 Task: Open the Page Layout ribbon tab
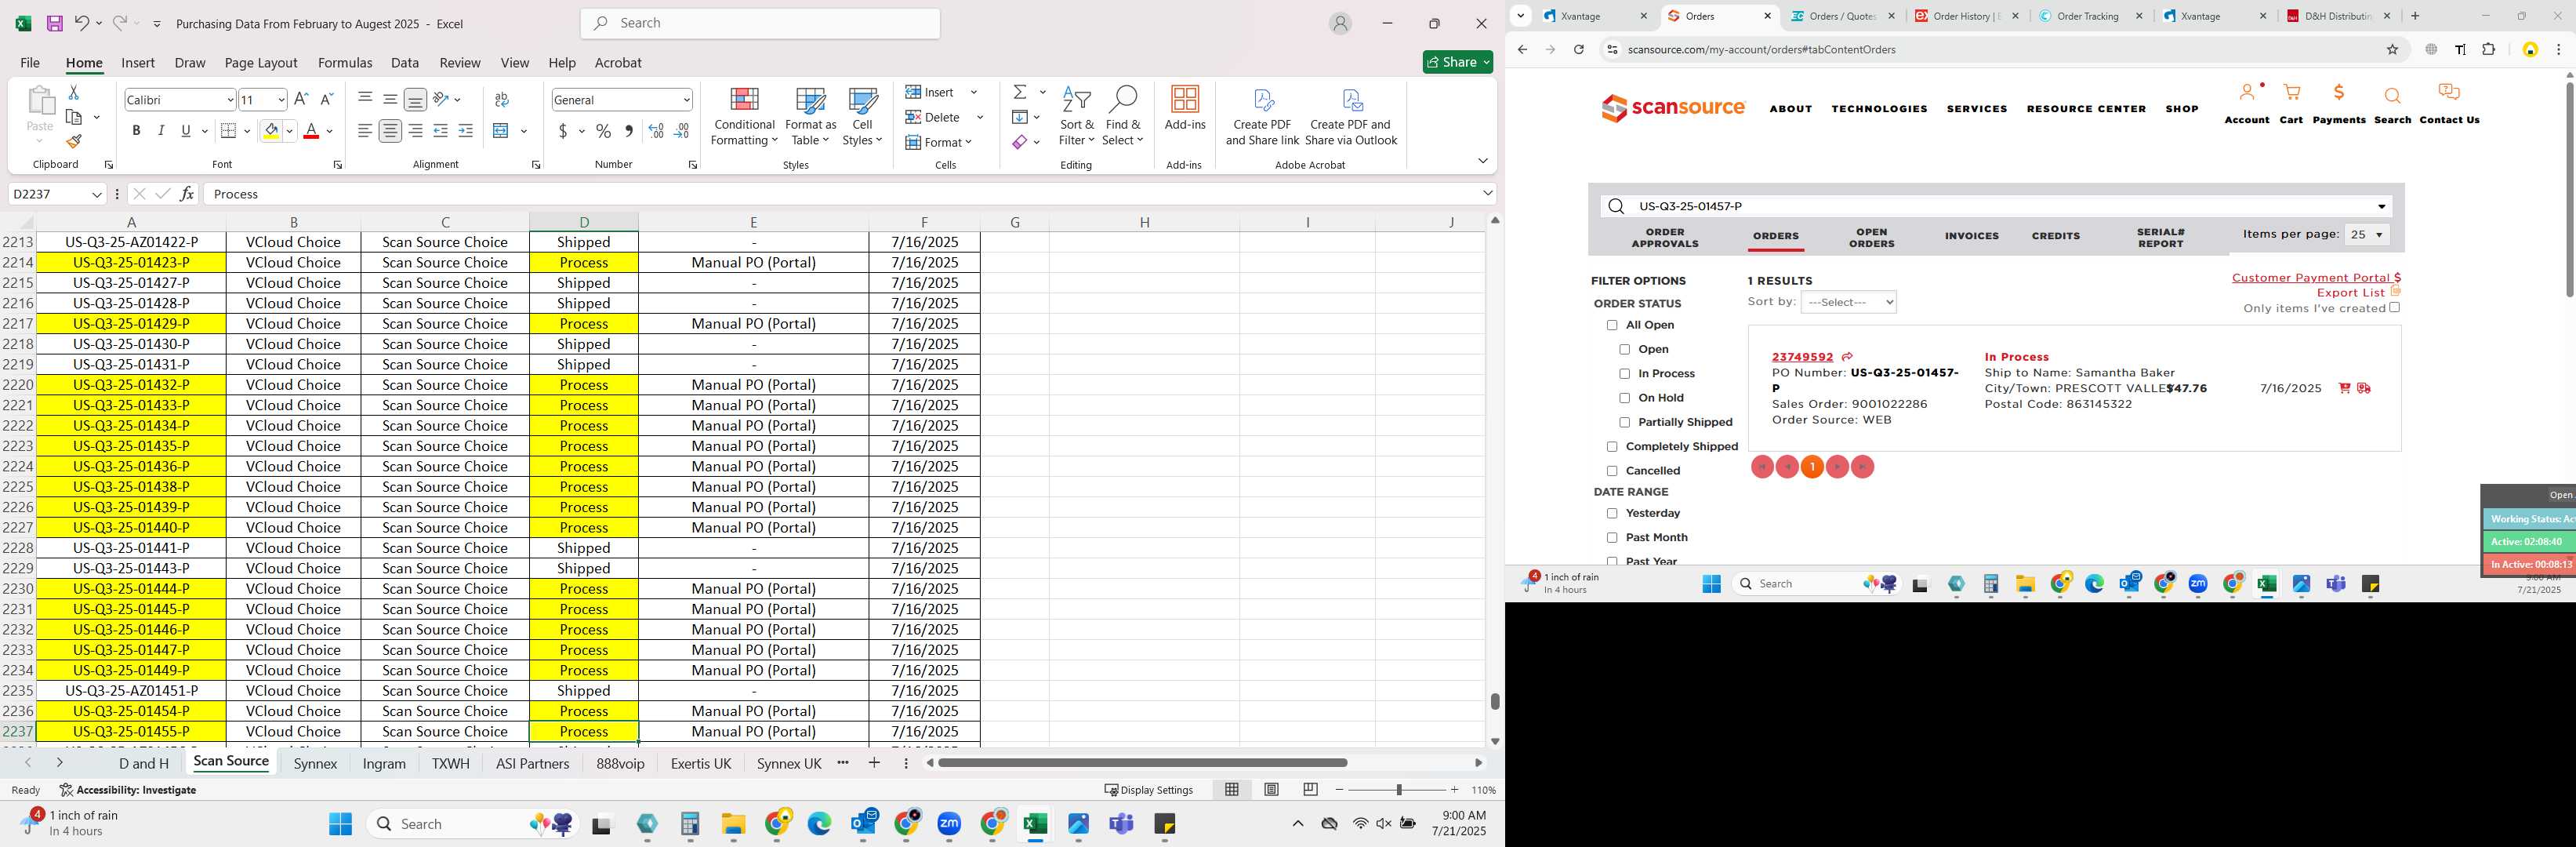(x=261, y=62)
